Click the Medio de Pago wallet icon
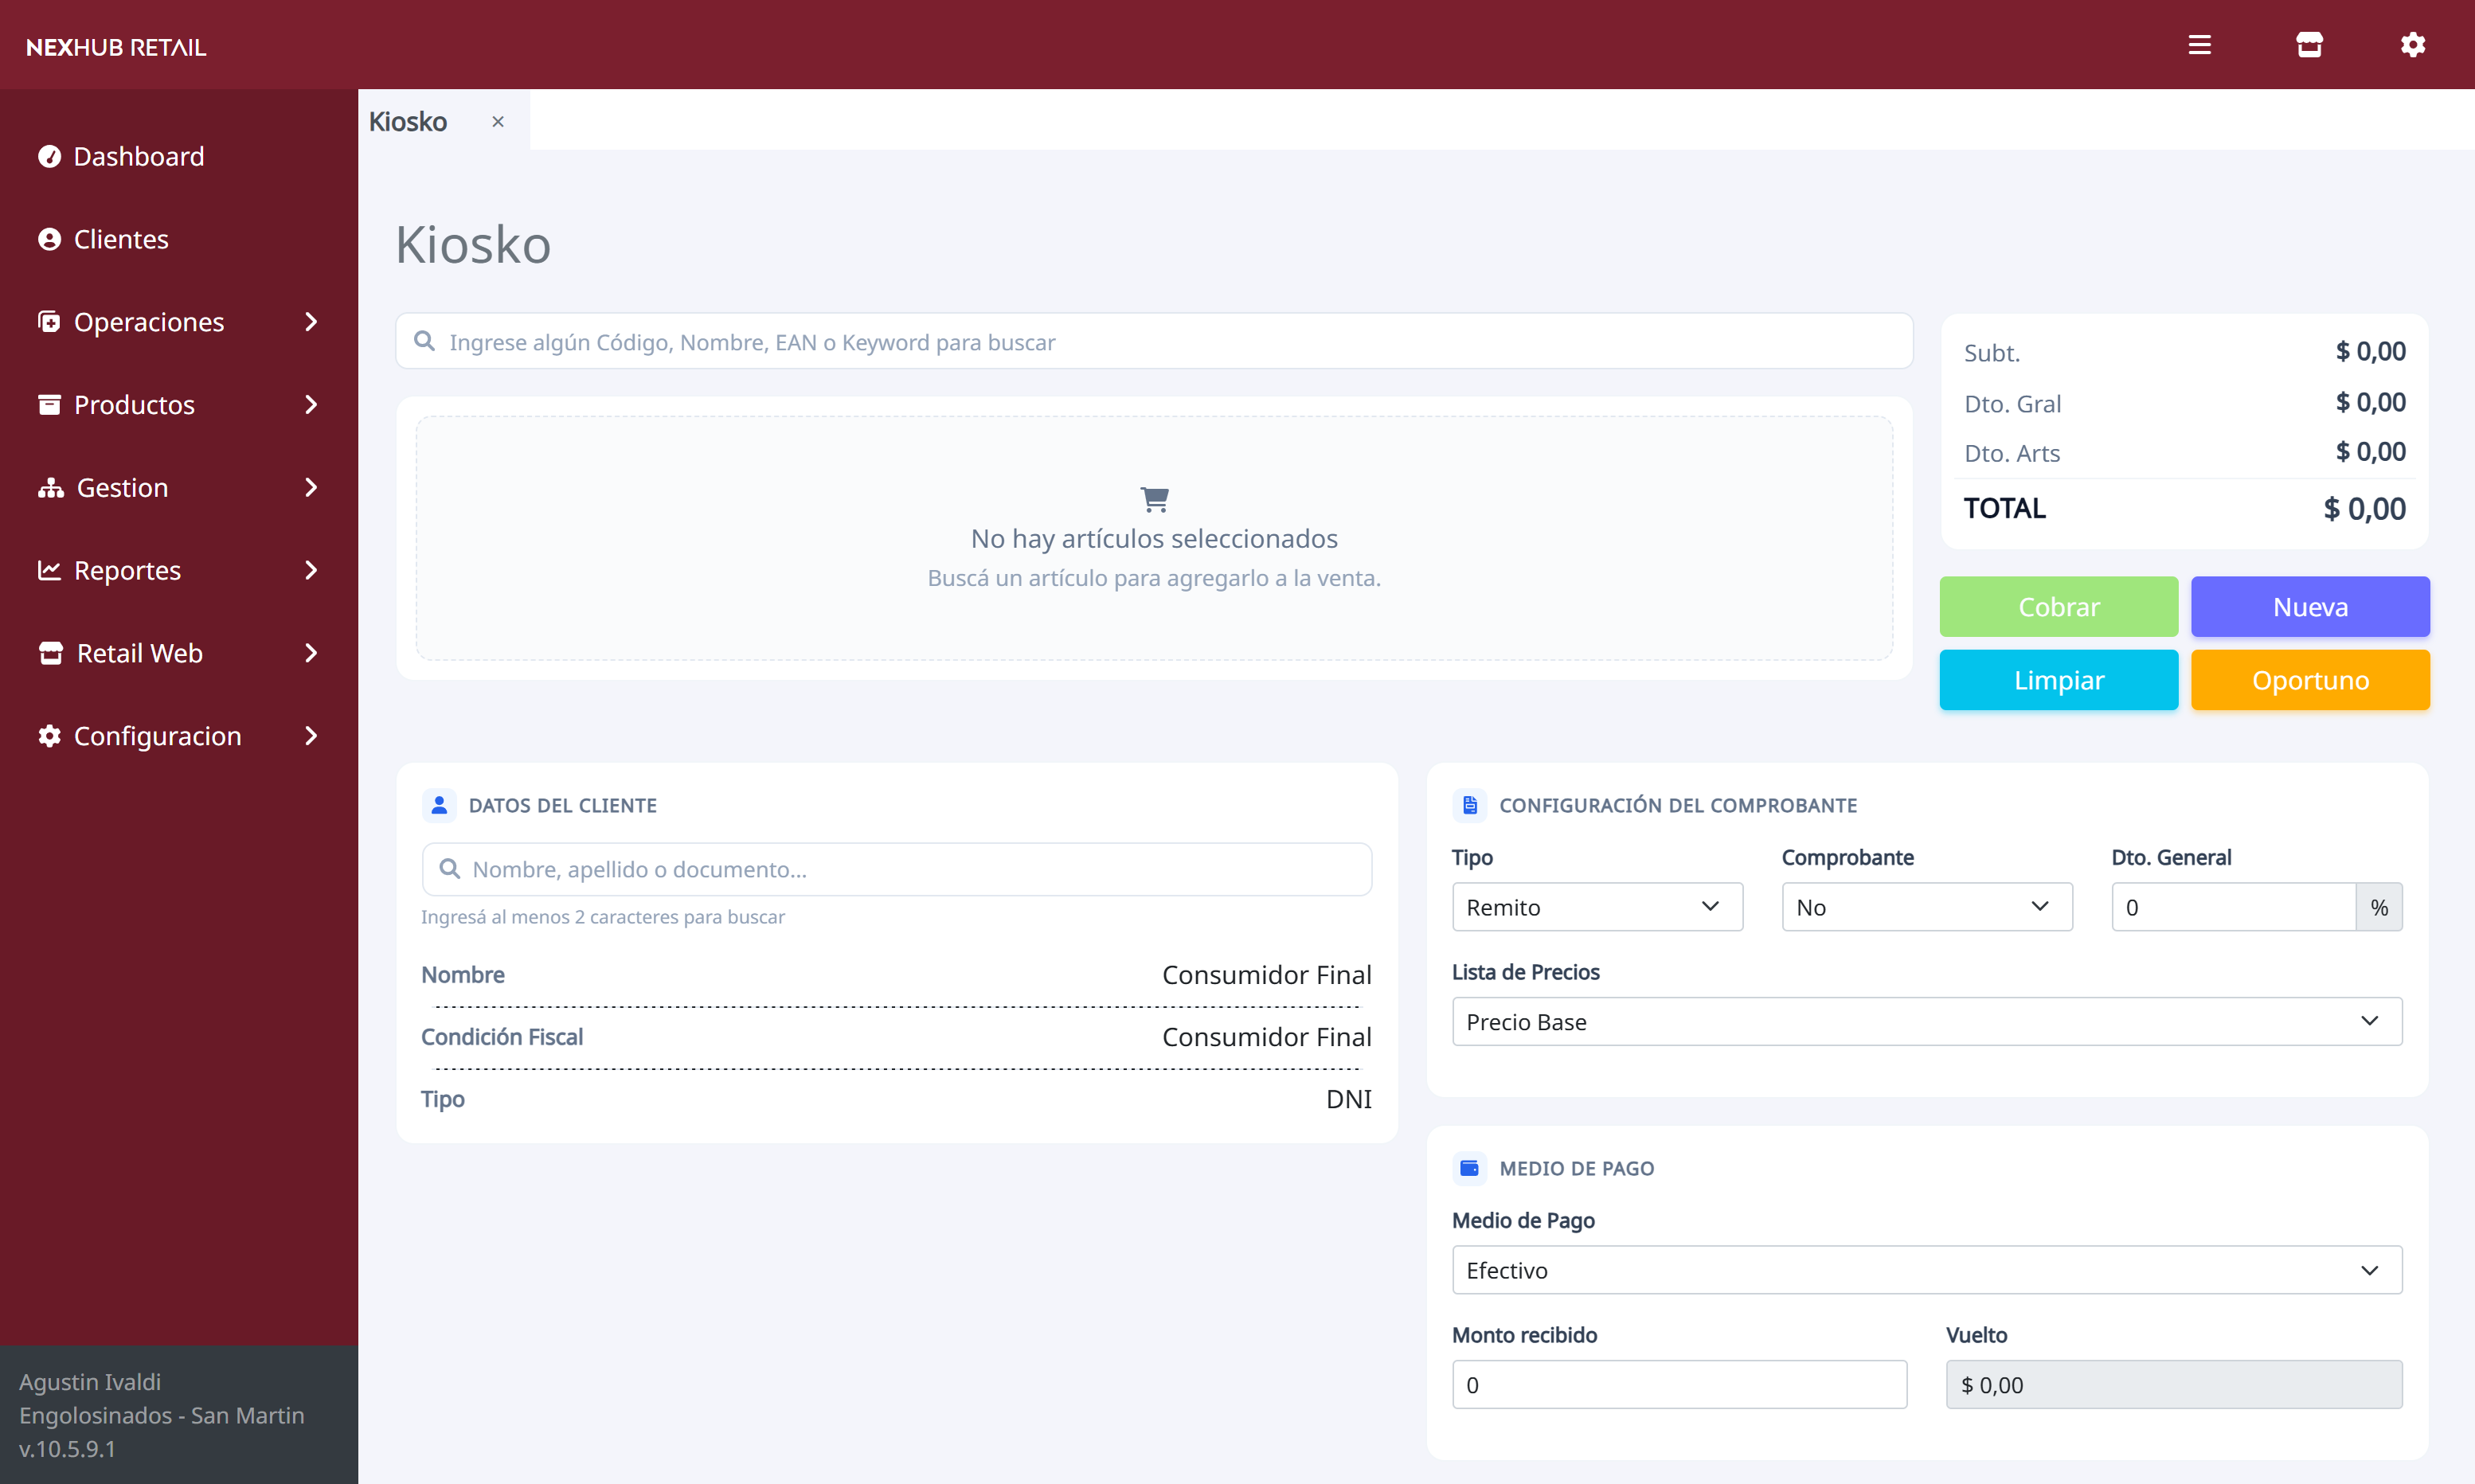The height and width of the screenshot is (1484, 2475). point(1469,1167)
